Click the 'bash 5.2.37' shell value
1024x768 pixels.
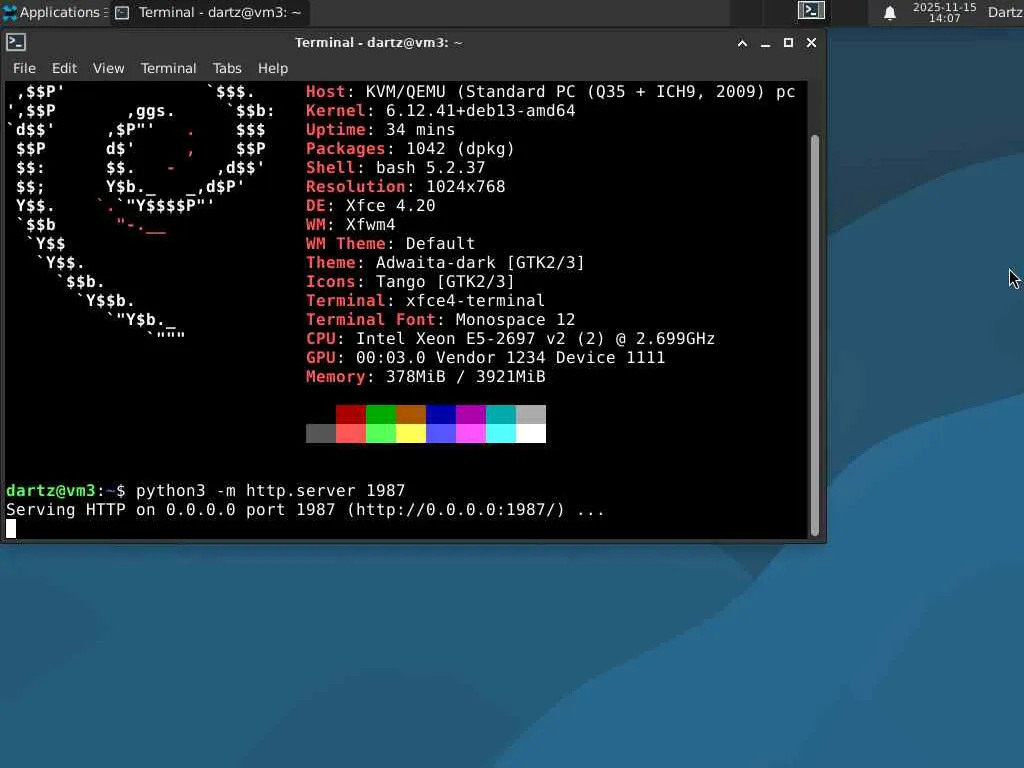pyautogui.click(x=430, y=167)
